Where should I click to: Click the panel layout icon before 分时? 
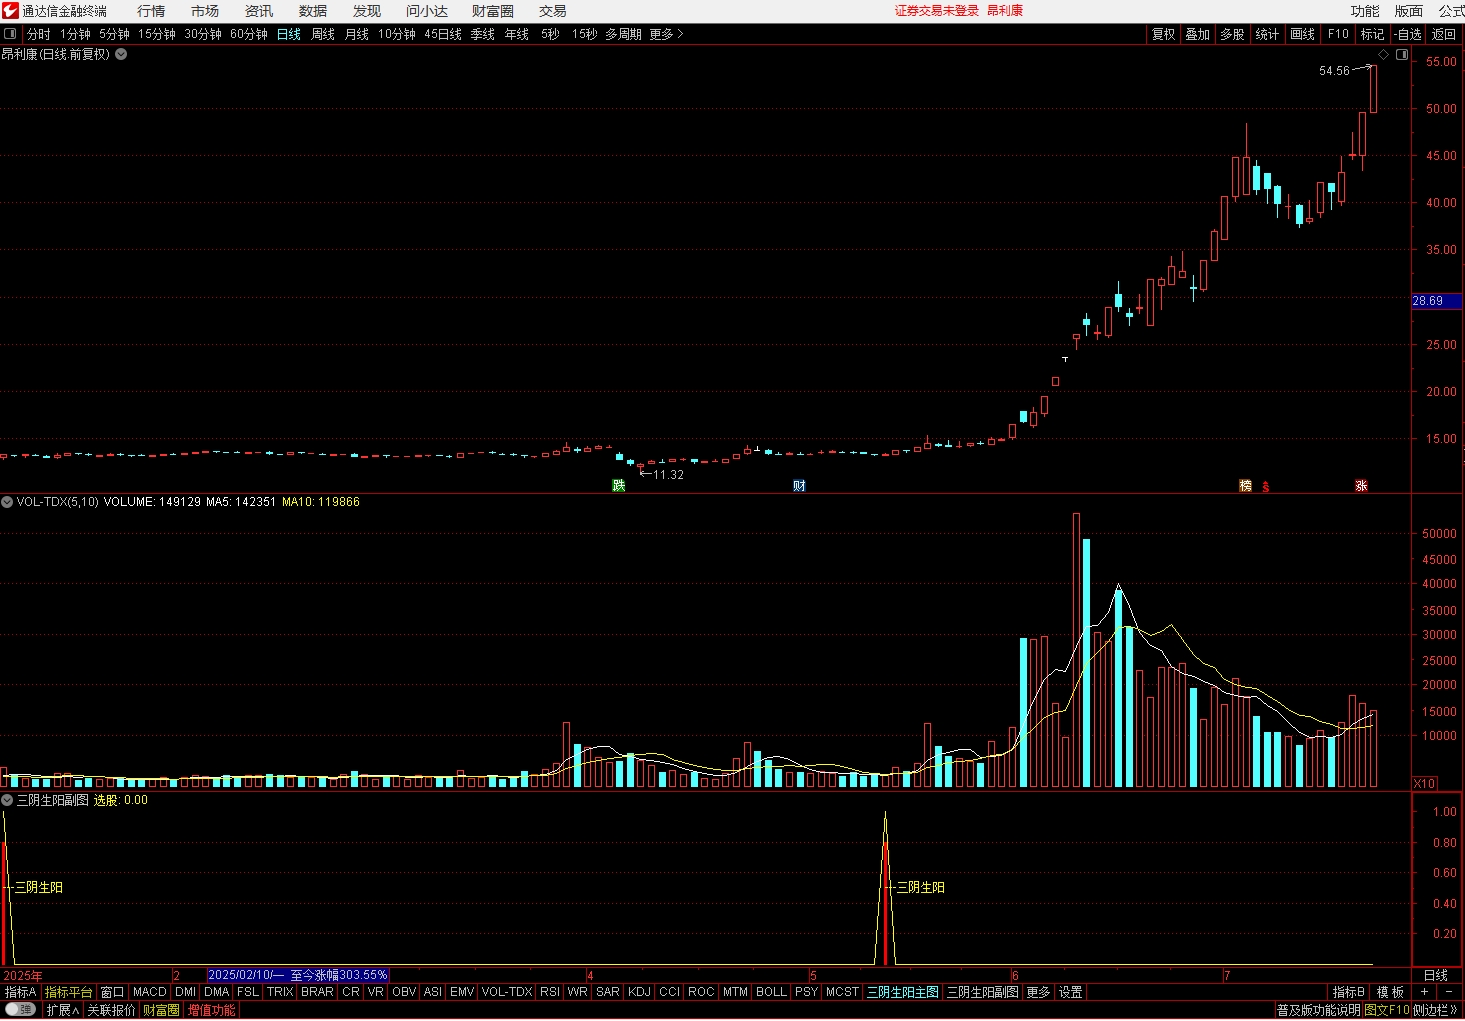pos(11,34)
